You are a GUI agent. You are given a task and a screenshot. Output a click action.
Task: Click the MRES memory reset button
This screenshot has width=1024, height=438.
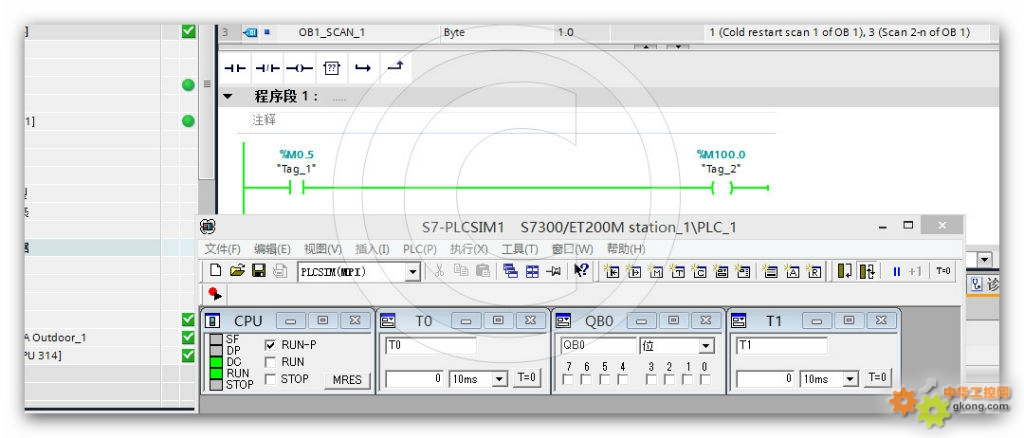coord(347,380)
